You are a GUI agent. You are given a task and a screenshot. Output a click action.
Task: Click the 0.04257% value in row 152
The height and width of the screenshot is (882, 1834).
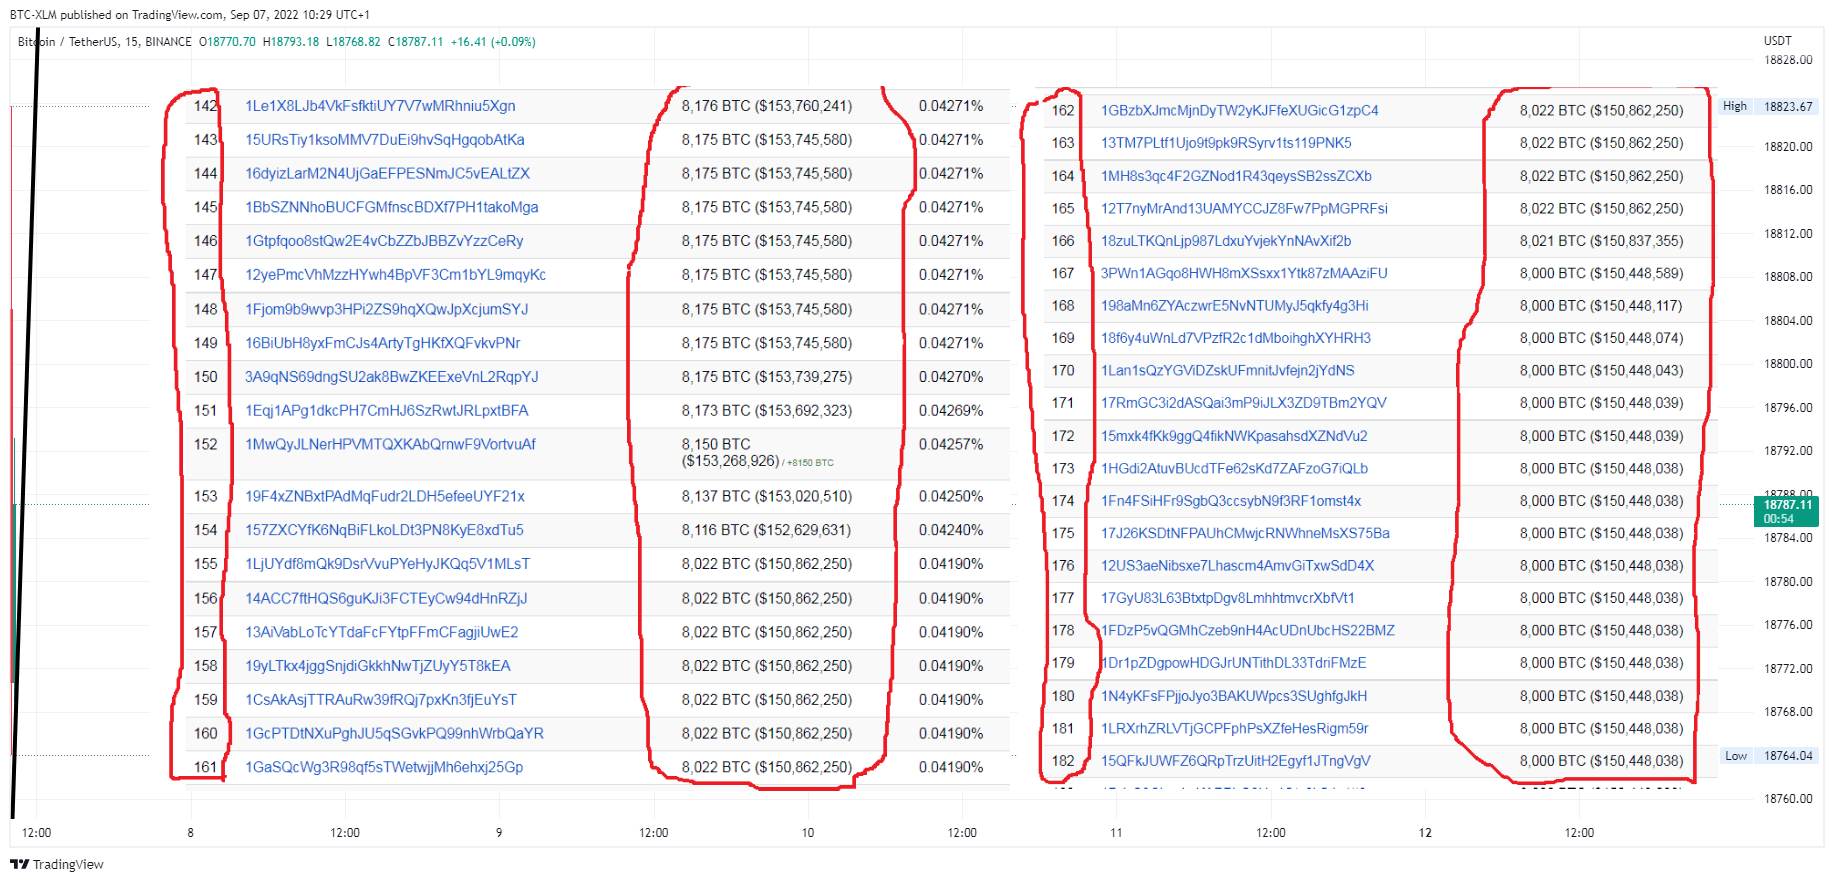coord(951,444)
